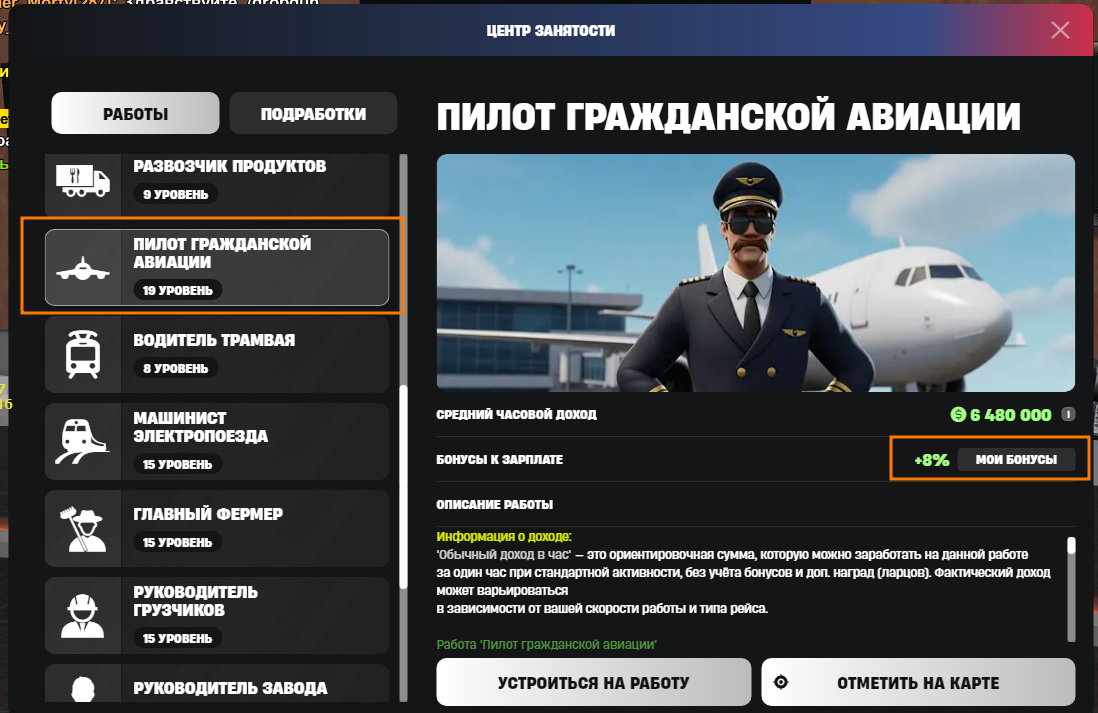
Task: Click the target icon on Отметить на карте
Action: click(x=781, y=682)
